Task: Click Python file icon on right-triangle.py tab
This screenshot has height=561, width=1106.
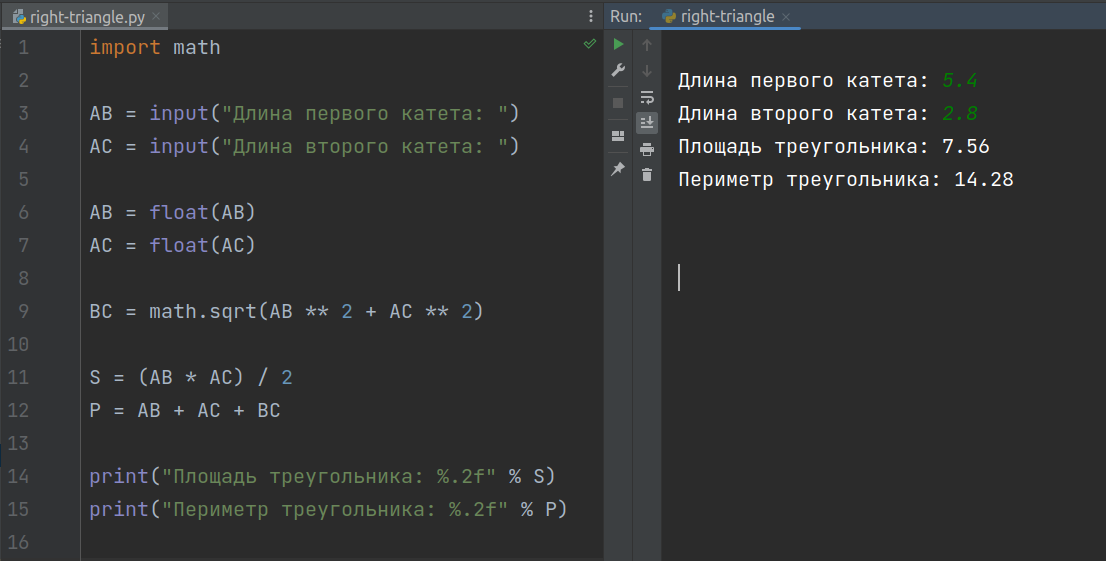Action: [x=19, y=17]
